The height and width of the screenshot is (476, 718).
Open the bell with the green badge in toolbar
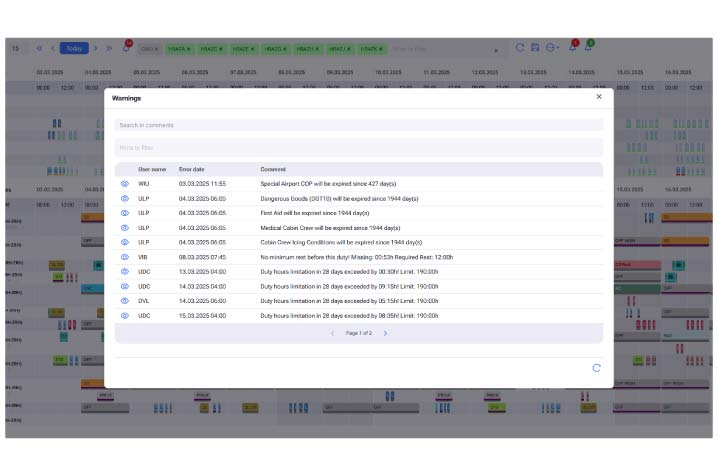coord(588,47)
